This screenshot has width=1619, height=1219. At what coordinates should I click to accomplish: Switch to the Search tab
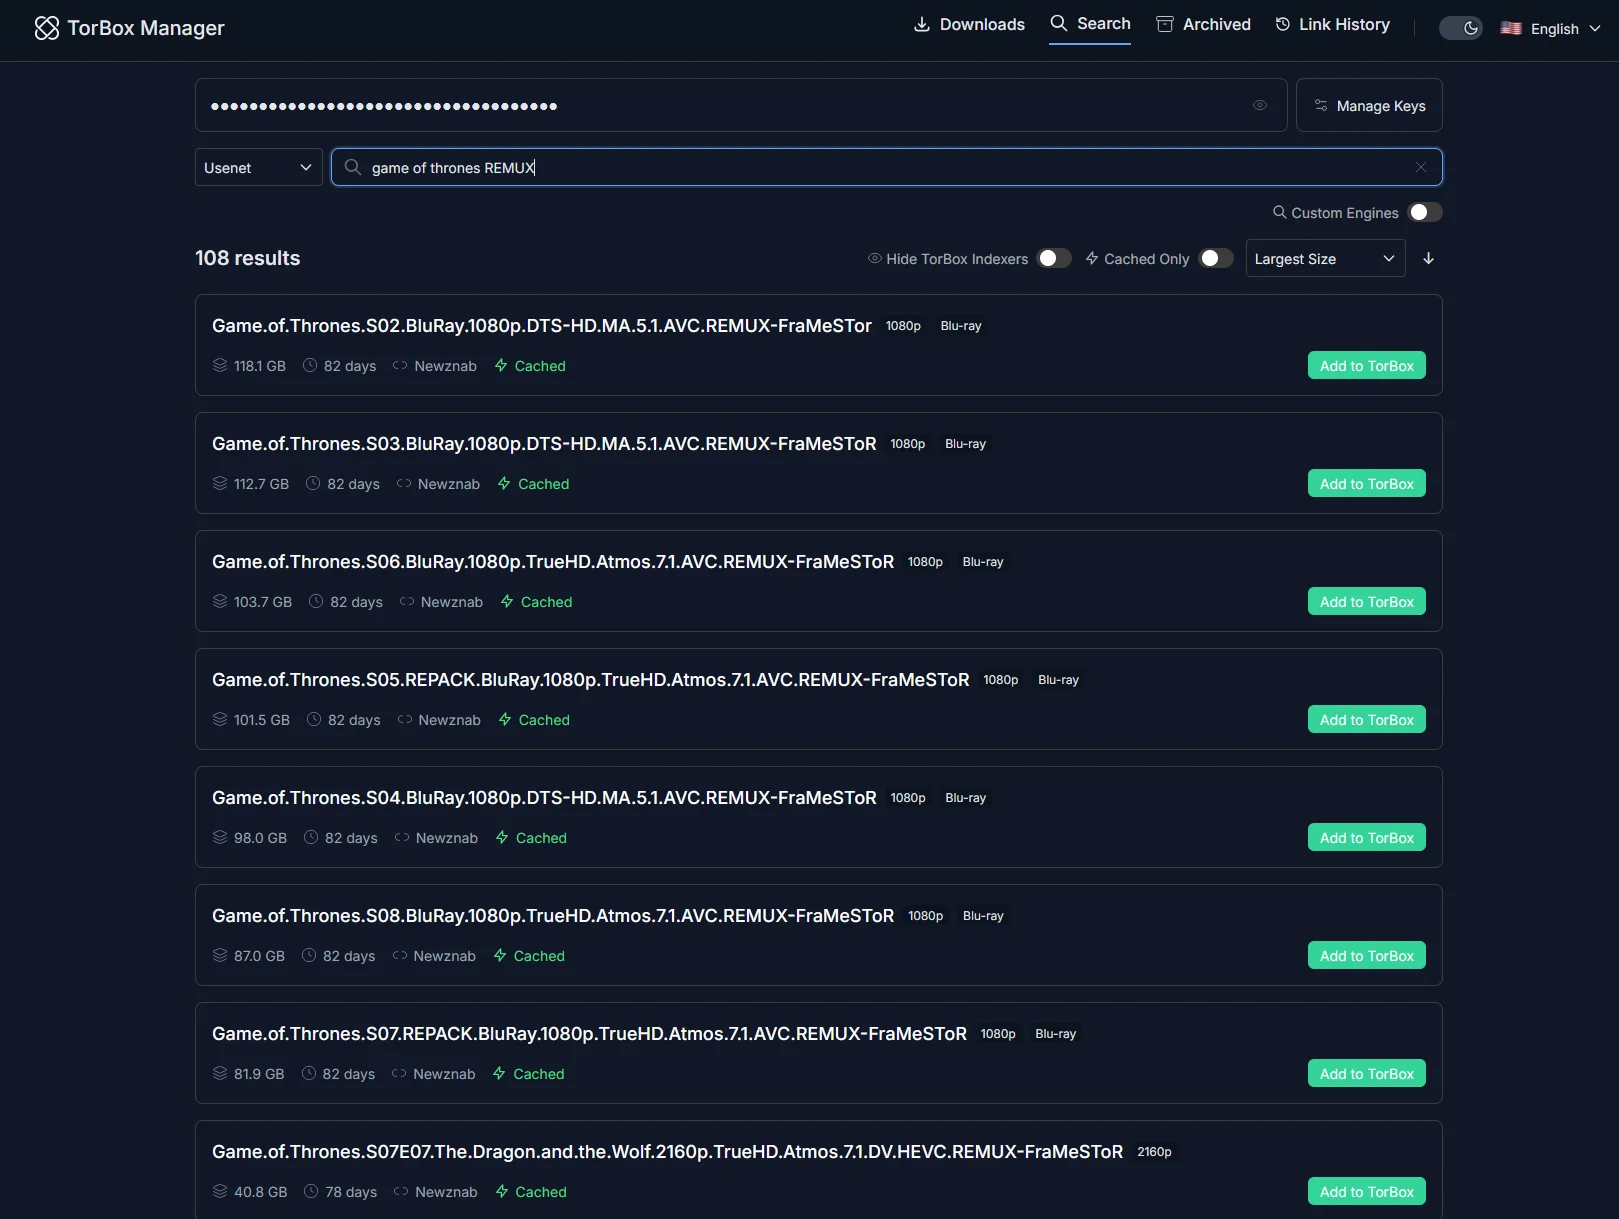click(1090, 23)
